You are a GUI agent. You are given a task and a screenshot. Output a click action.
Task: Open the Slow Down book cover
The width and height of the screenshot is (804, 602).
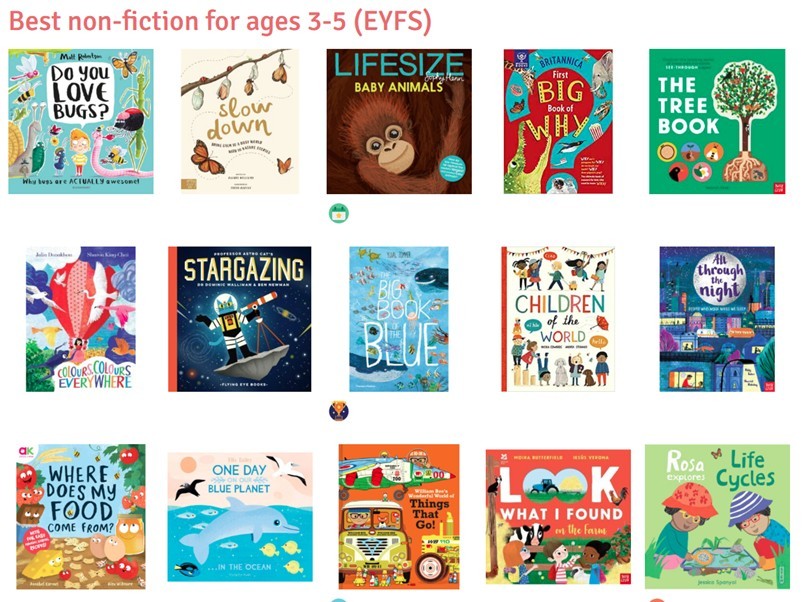point(239,122)
